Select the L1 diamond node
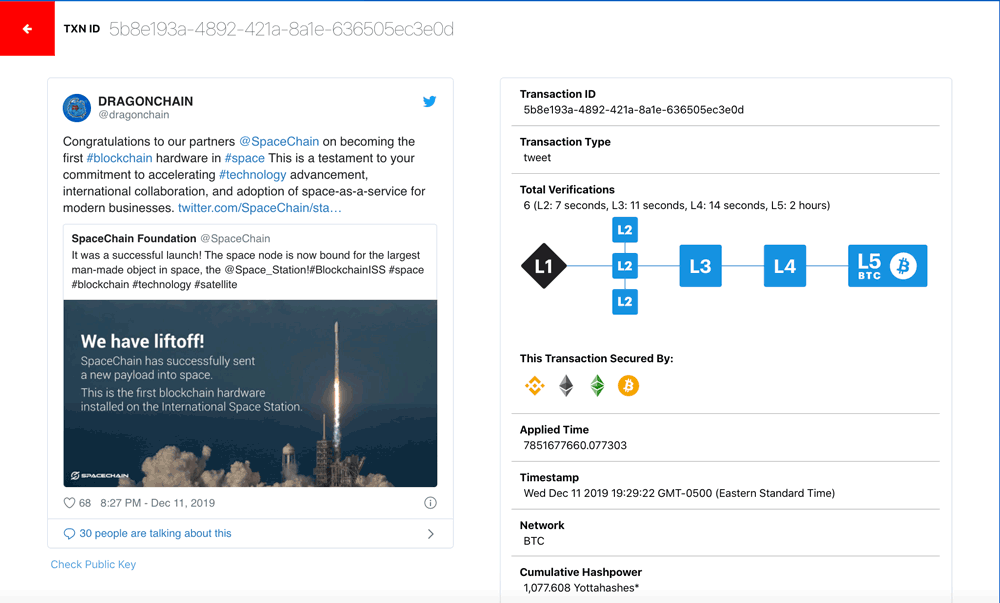Viewport: 1000px width, 603px height. tap(543, 266)
